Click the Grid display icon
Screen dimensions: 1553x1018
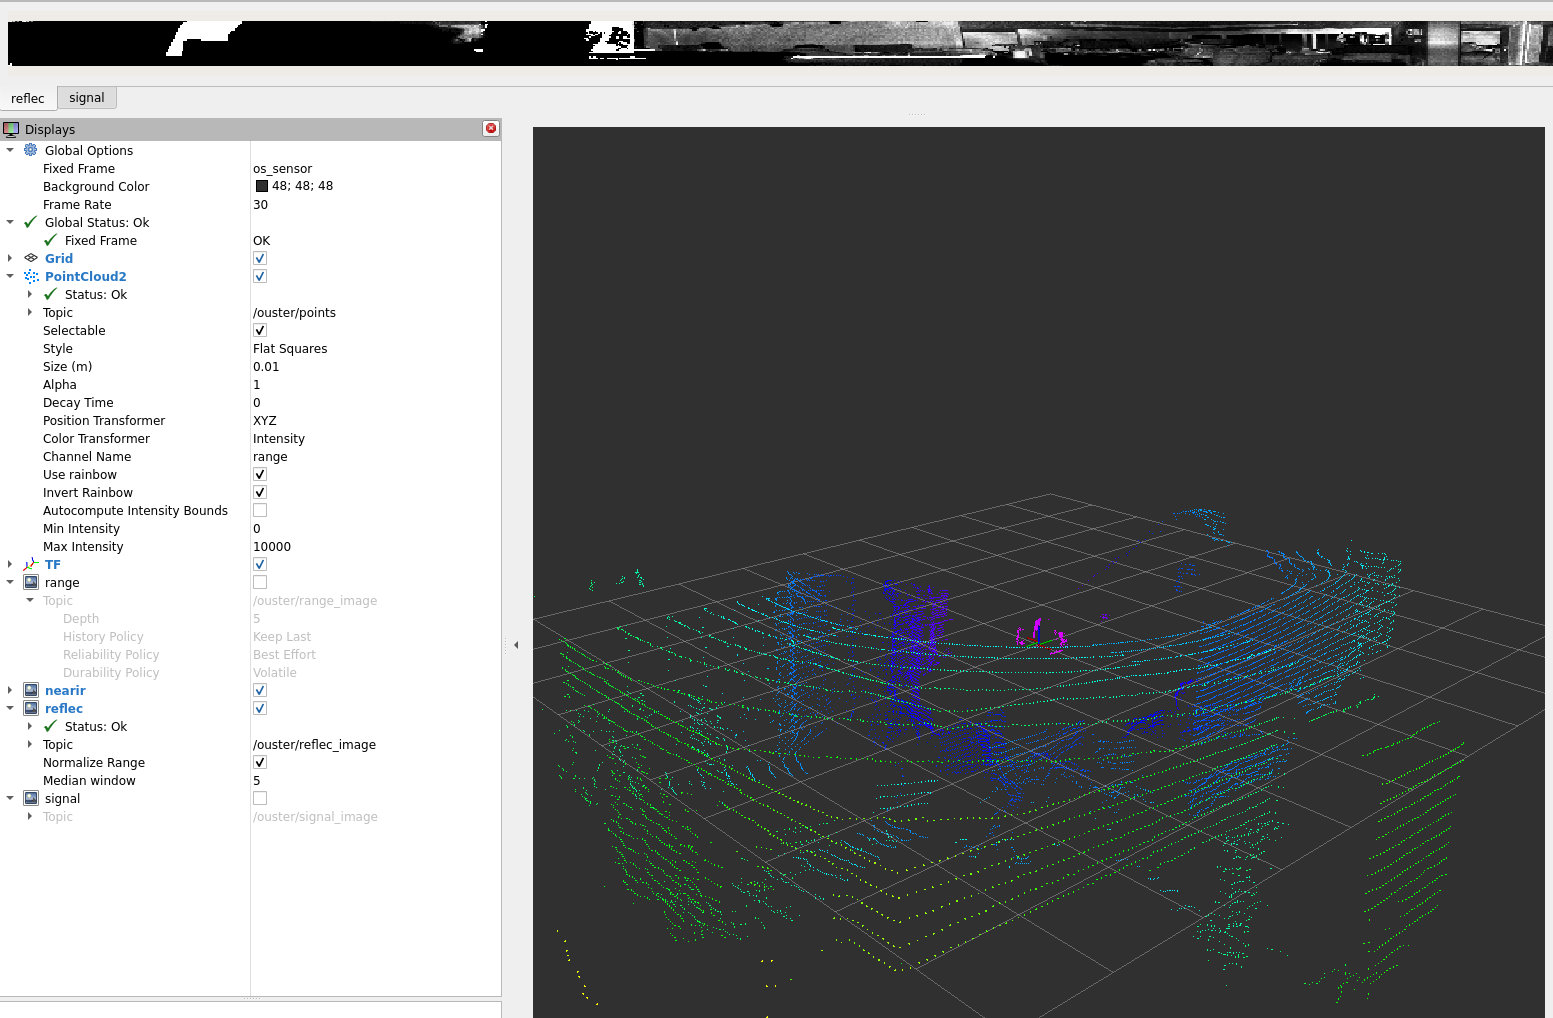click(x=31, y=258)
